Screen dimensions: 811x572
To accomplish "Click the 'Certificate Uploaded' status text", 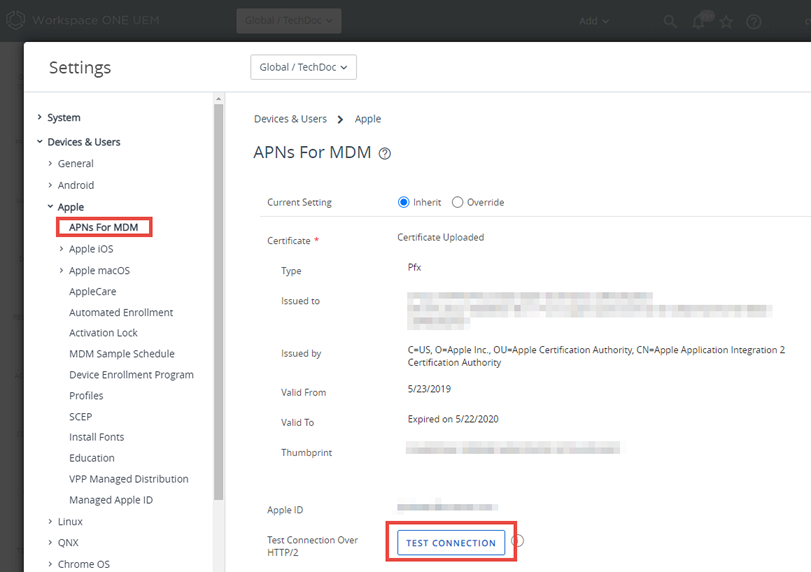I will click(441, 237).
